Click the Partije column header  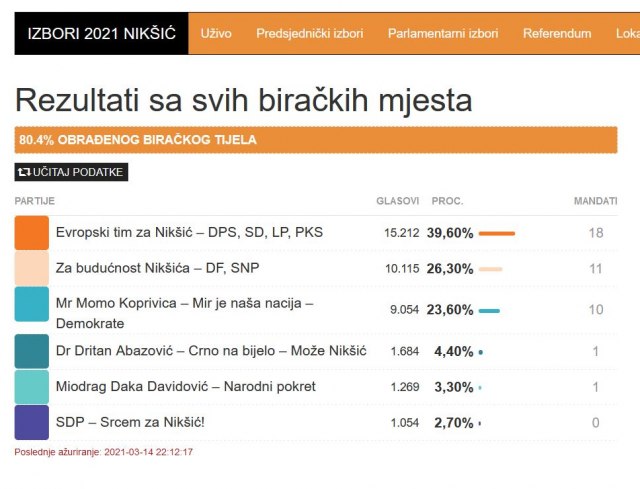[x=35, y=201]
